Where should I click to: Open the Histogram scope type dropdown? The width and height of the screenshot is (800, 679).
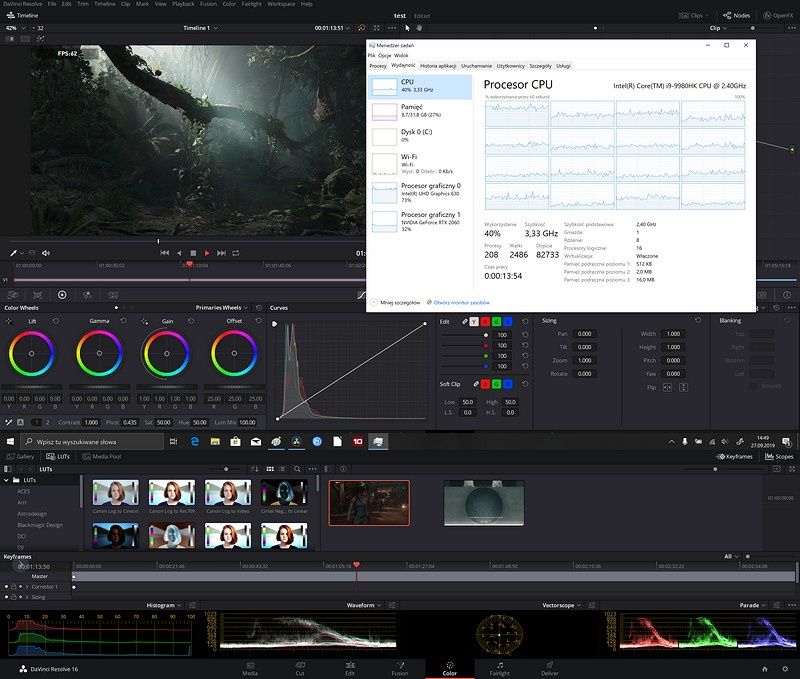(x=164, y=605)
